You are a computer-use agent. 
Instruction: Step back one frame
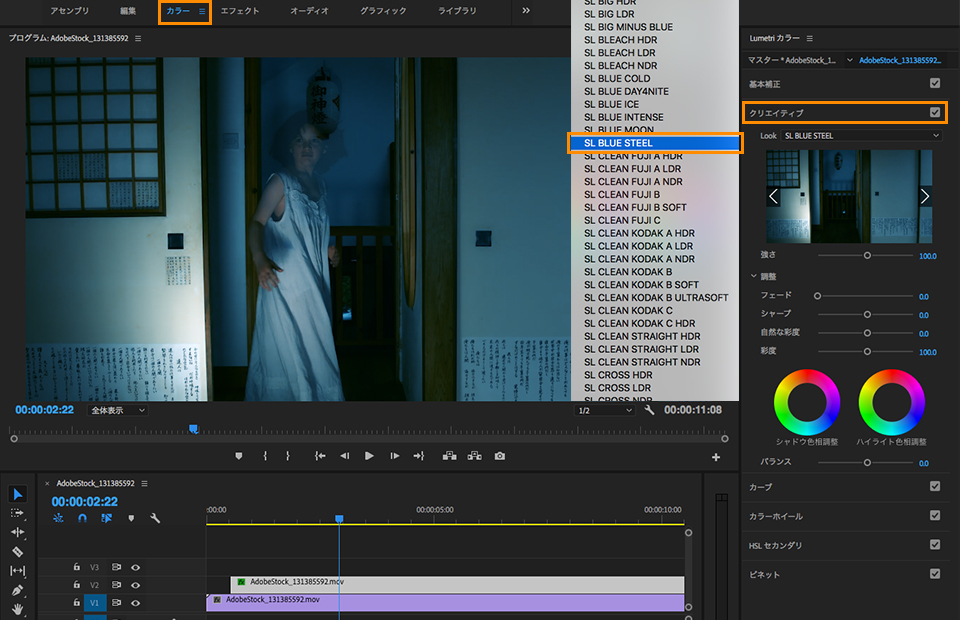tap(345, 456)
